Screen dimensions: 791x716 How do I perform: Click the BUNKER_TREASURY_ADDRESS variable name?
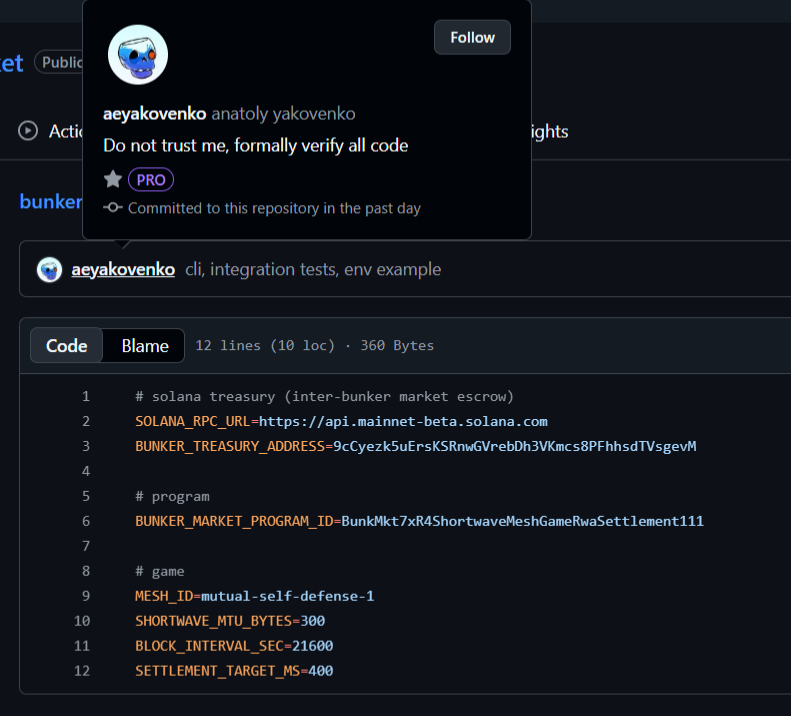coord(230,446)
